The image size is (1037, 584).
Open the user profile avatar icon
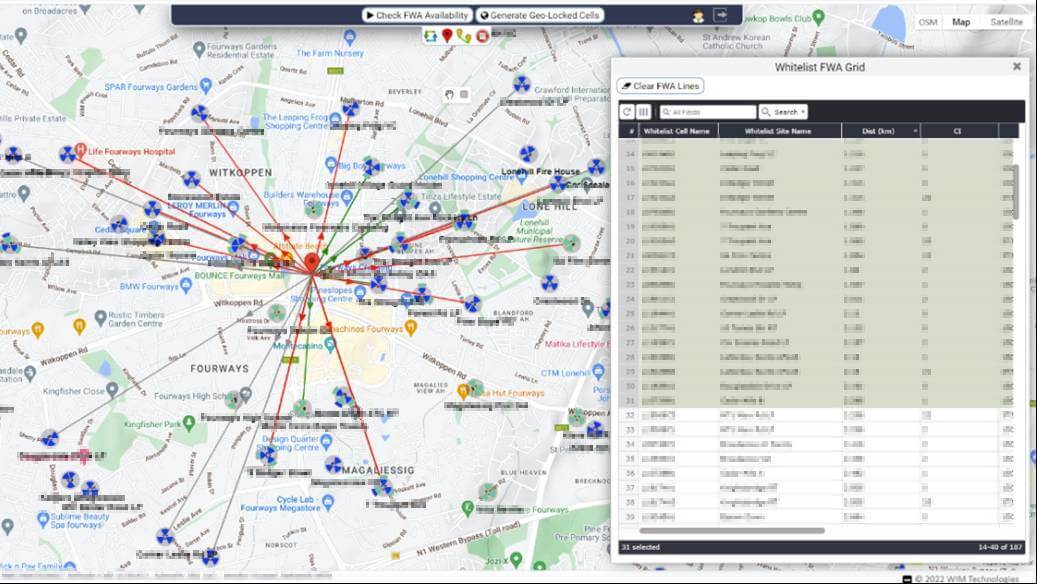point(698,16)
